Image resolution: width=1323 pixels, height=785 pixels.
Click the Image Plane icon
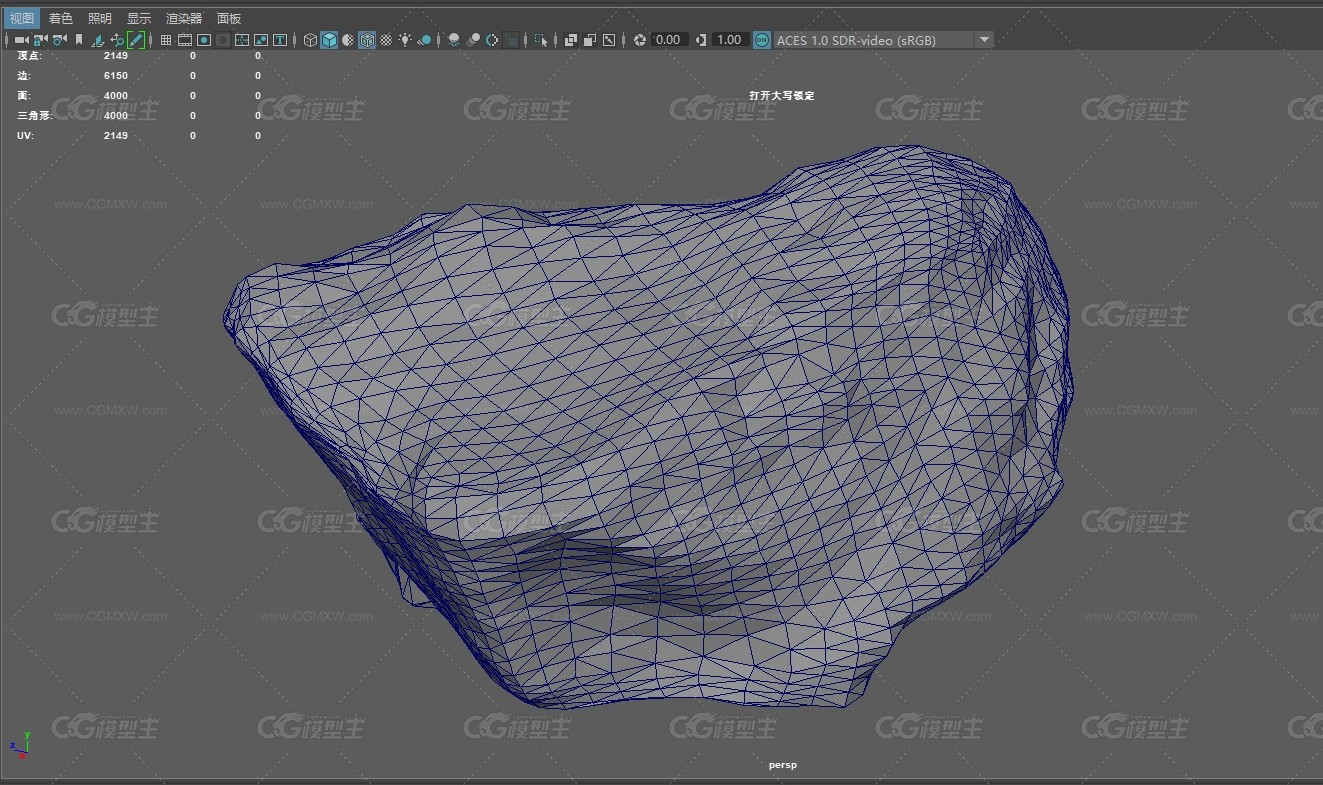pyautogui.click(x=99, y=40)
